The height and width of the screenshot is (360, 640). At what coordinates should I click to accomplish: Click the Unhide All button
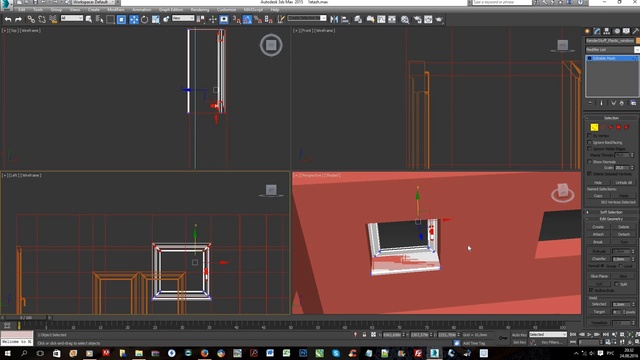click(624, 182)
